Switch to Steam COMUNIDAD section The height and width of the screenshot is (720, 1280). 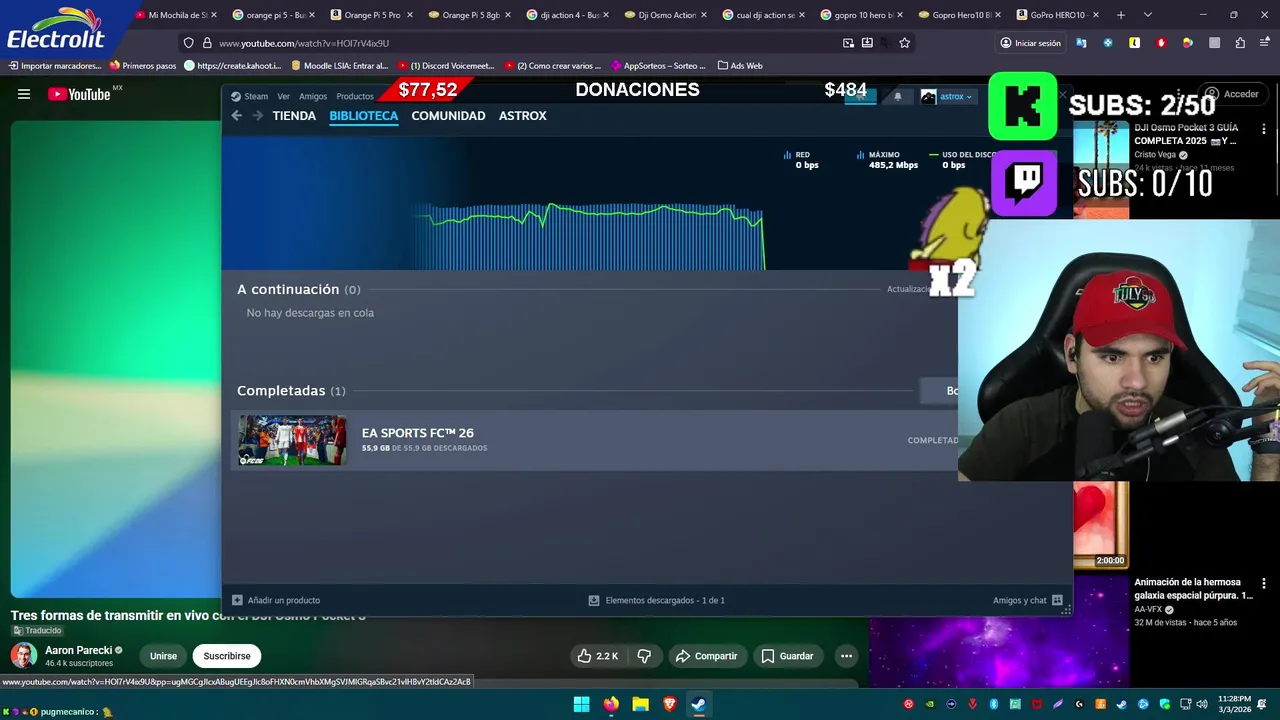[448, 116]
